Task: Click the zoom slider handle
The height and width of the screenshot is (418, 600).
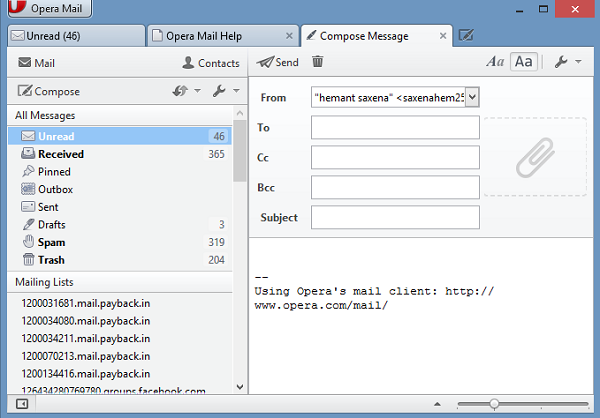Action: [494, 403]
